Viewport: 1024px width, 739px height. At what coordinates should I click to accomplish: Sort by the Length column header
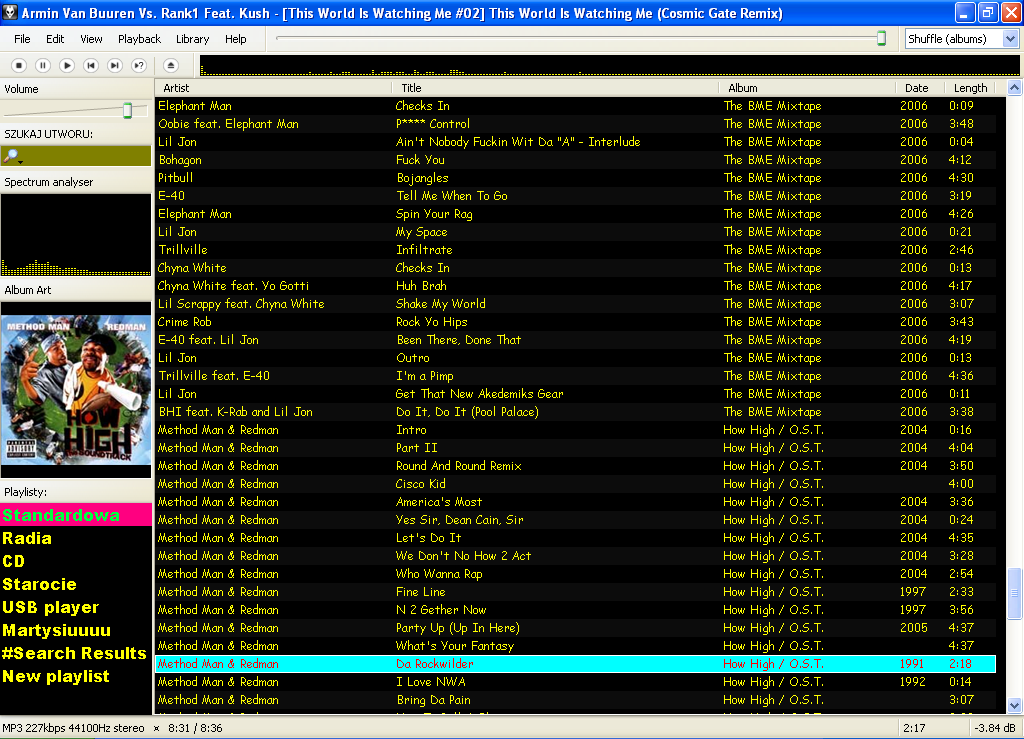tap(970, 88)
